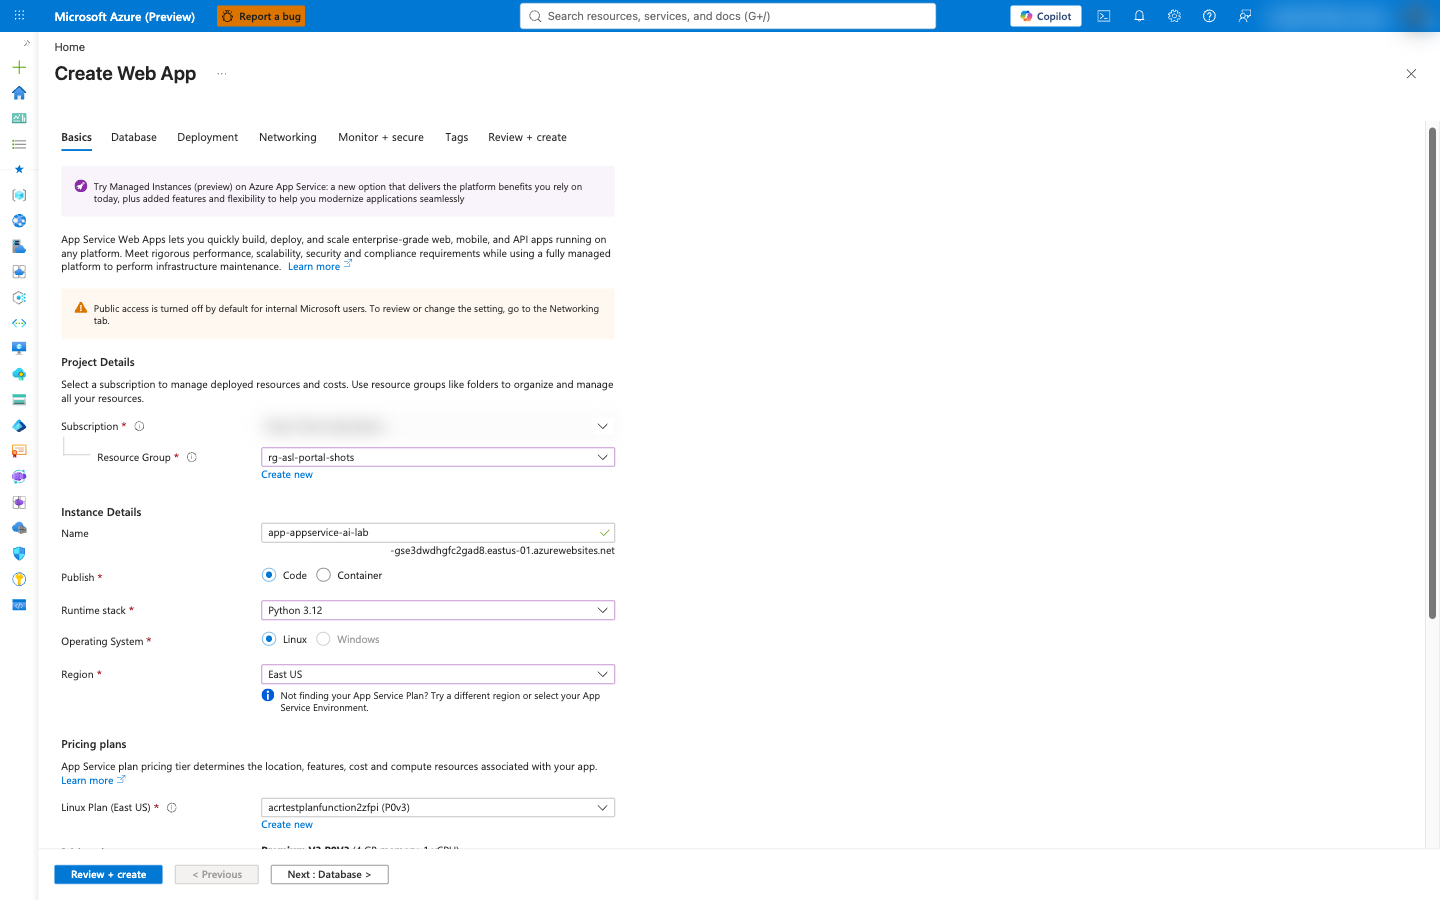Open the Linux Plan dropdown showing actestplanfunction2zfpi
1440x900 pixels.
(438, 807)
